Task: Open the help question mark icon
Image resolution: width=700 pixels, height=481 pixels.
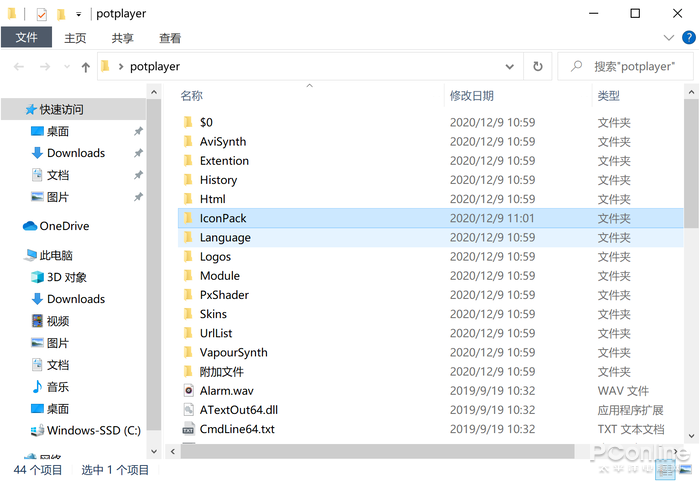Action: pyautogui.click(x=689, y=38)
